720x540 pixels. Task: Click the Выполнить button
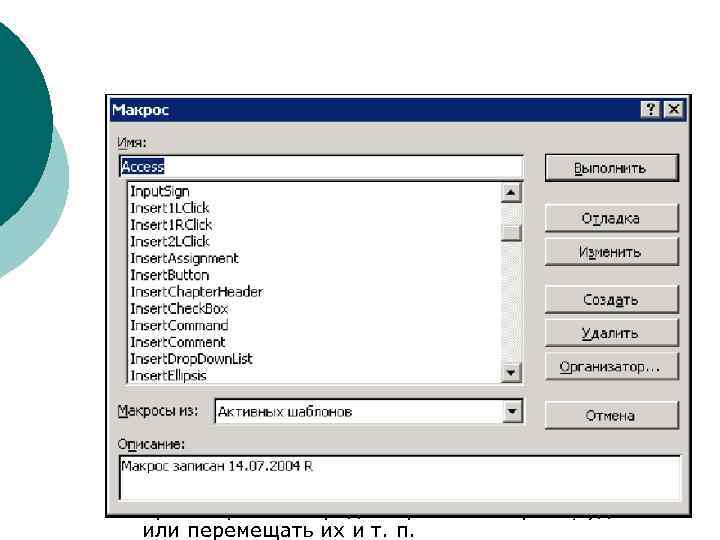tap(611, 168)
